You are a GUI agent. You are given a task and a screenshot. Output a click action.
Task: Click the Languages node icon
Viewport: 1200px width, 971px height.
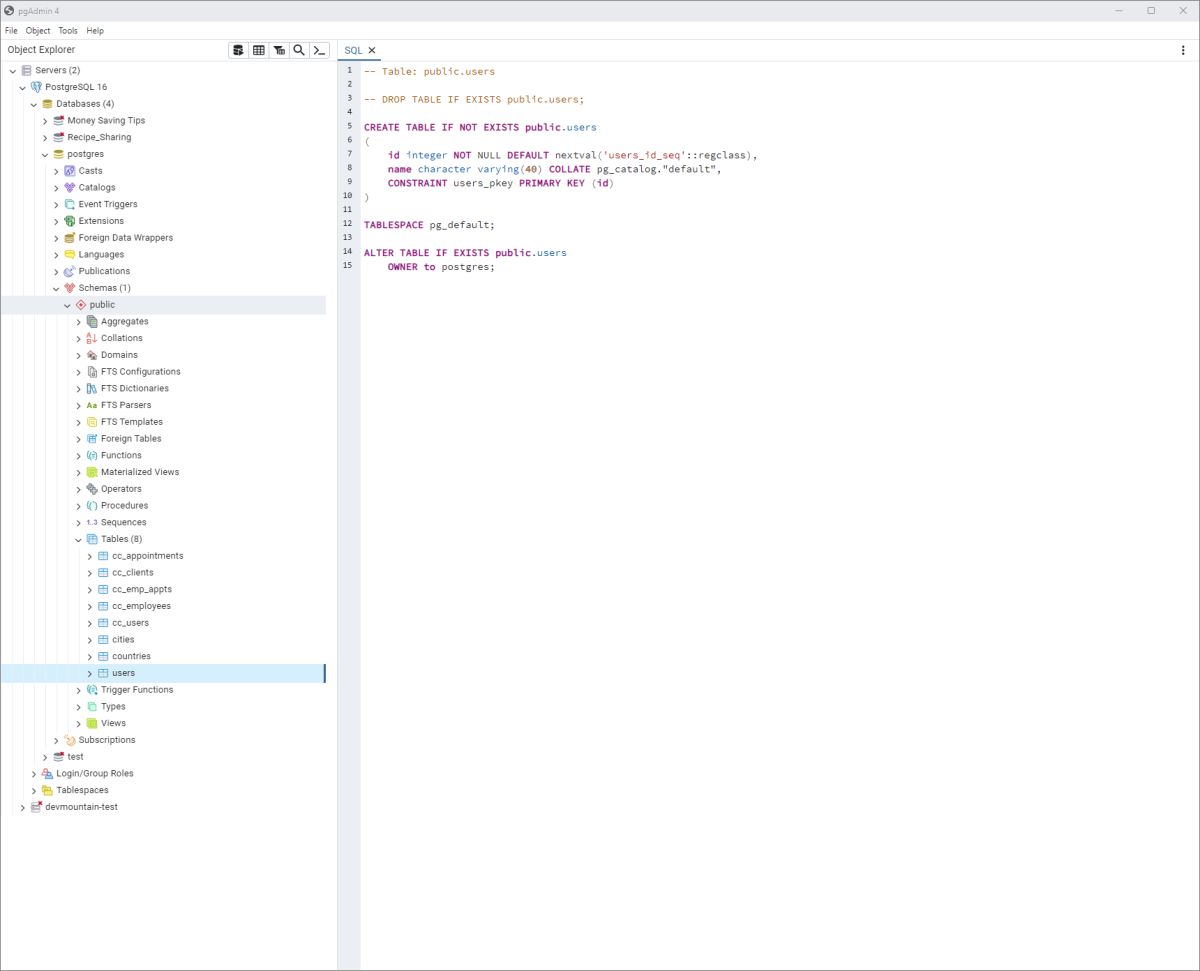[x=69, y=254]
